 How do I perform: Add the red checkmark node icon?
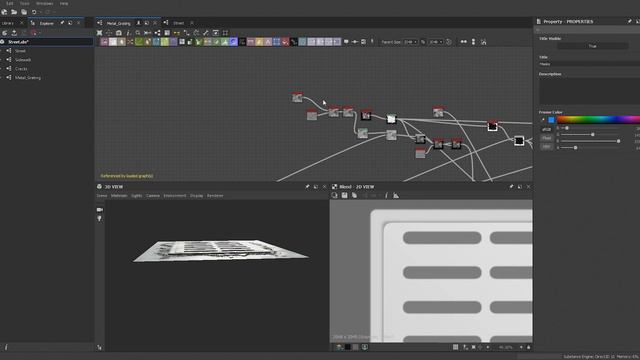point(285,42)
